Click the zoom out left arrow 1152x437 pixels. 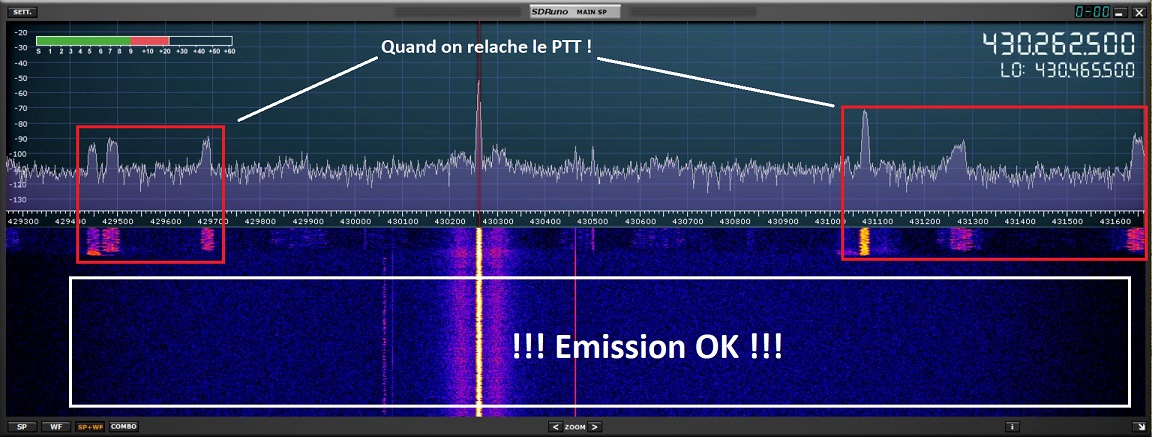[555, 427]
